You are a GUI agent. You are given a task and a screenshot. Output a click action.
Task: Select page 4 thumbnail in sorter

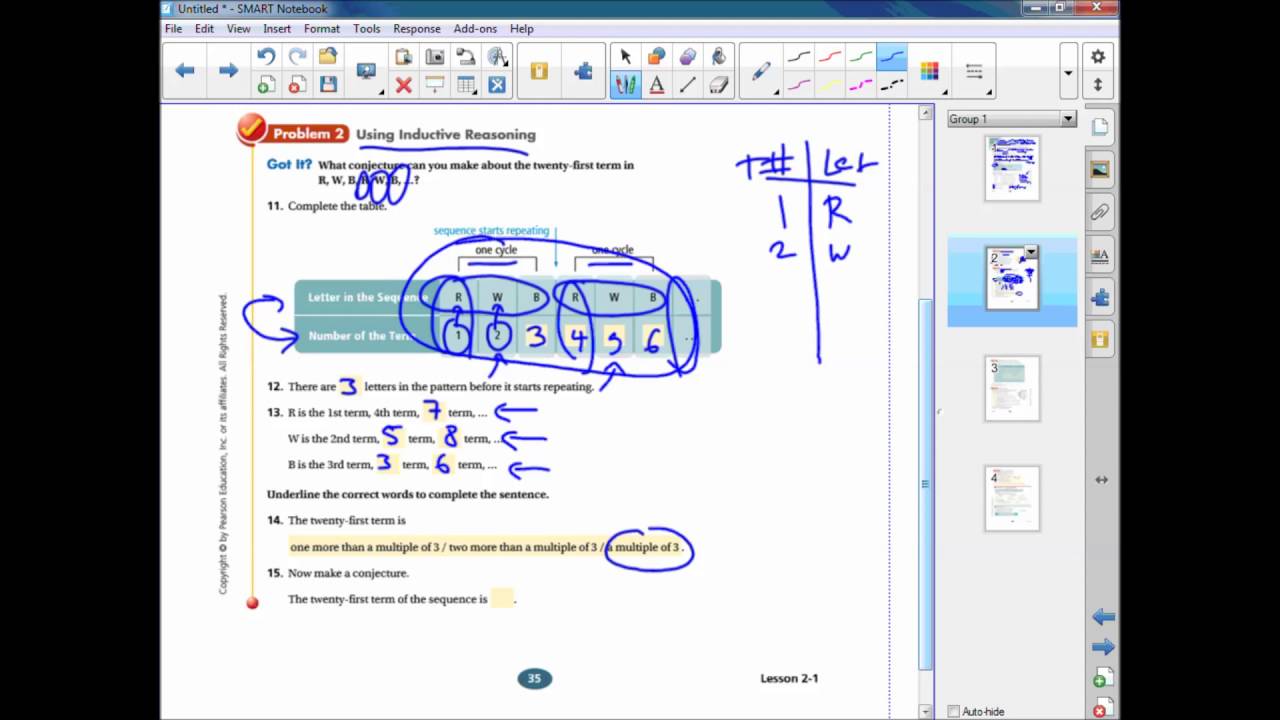pyautogui.click(x=1012, y=498)
